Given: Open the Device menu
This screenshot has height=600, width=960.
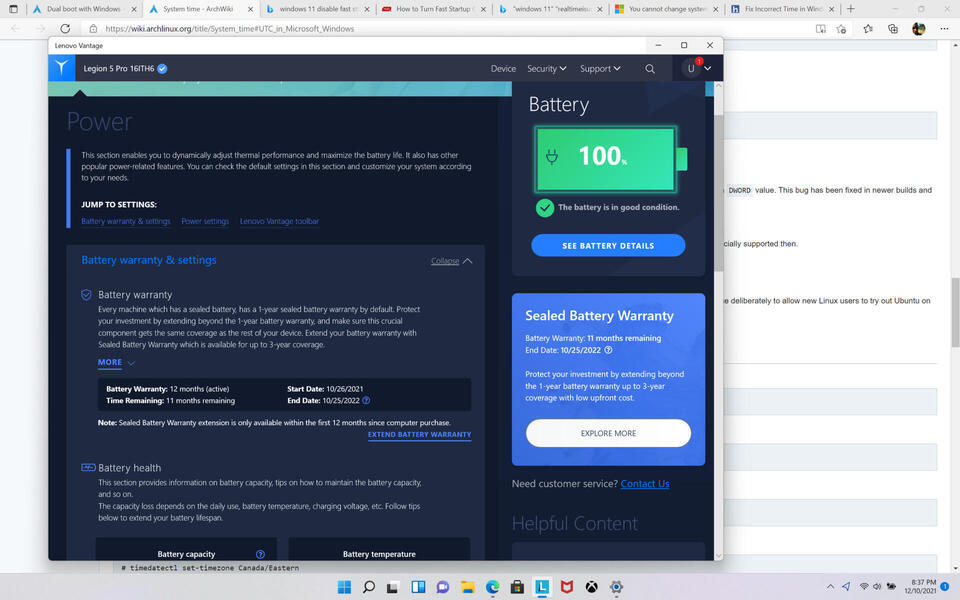Looking at the screenshot, I should [x=503, y=69].
